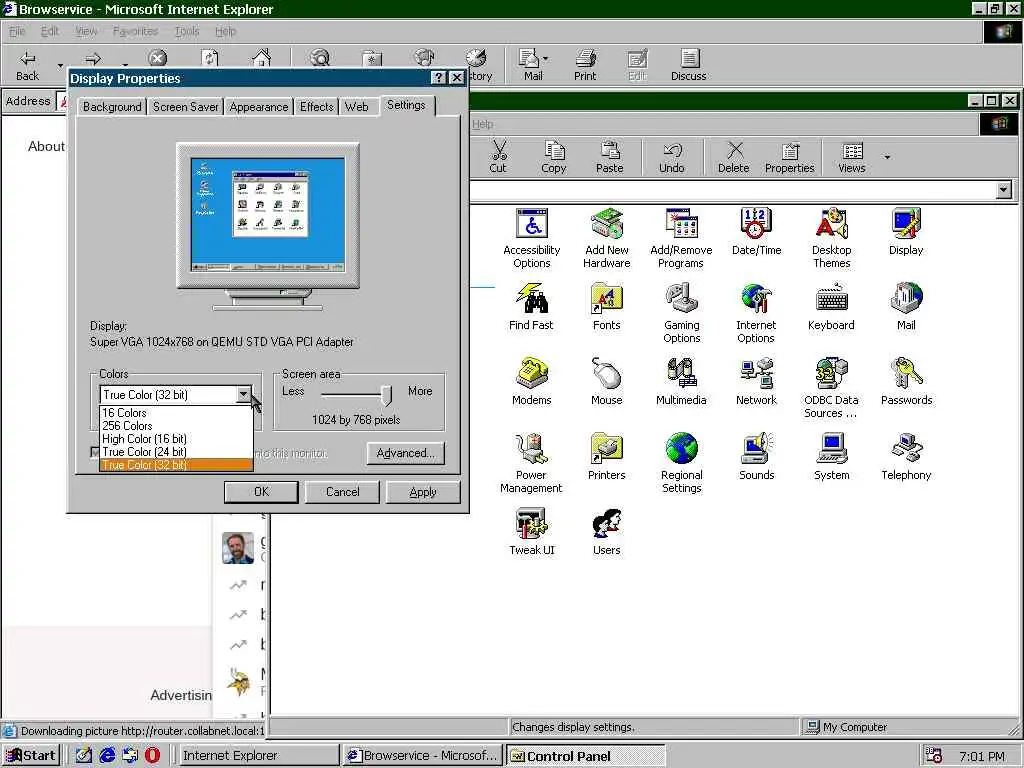Open the Telephony icon
This screenshot has width=1024, height=768.
906,456
